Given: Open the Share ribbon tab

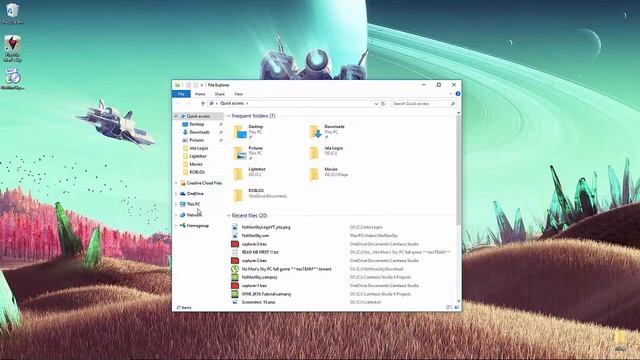Looking at the screenshot, I should [220, 94].
